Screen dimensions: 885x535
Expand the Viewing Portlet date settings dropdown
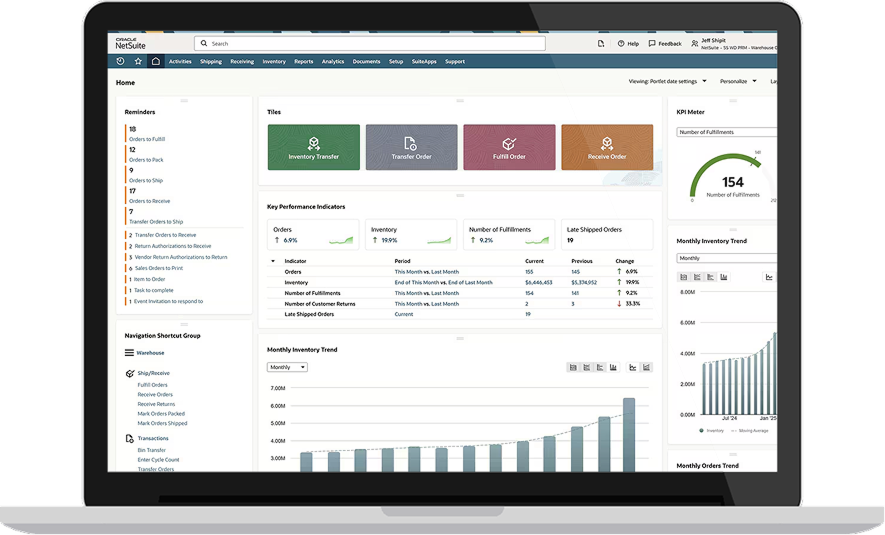pos(704,81)
